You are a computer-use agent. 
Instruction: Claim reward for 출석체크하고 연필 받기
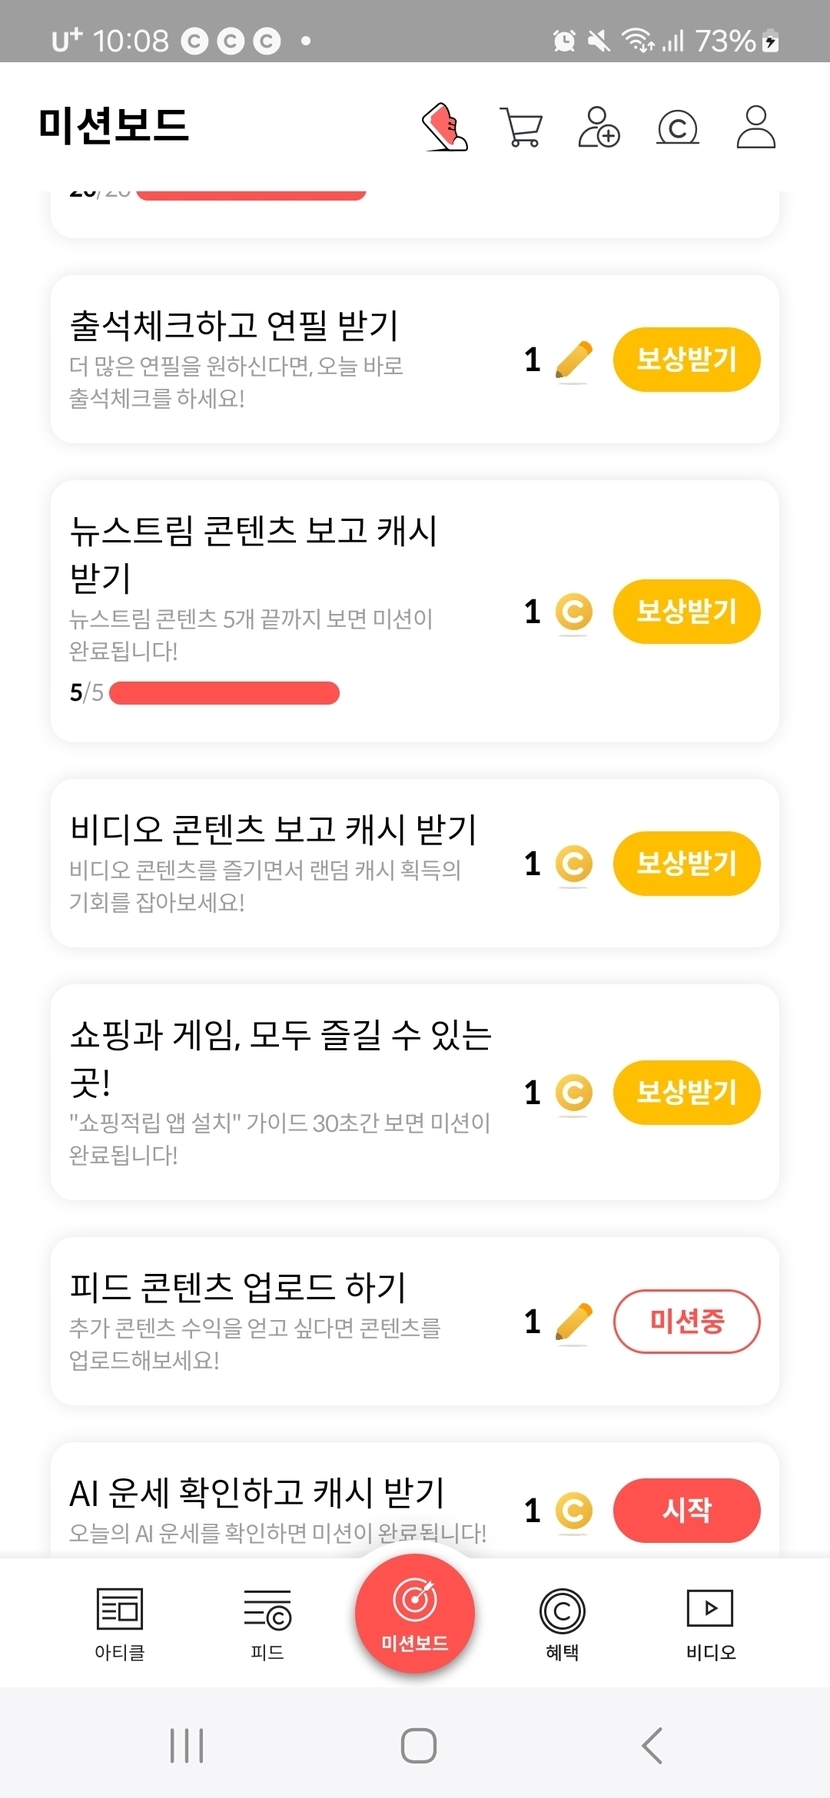686,360
